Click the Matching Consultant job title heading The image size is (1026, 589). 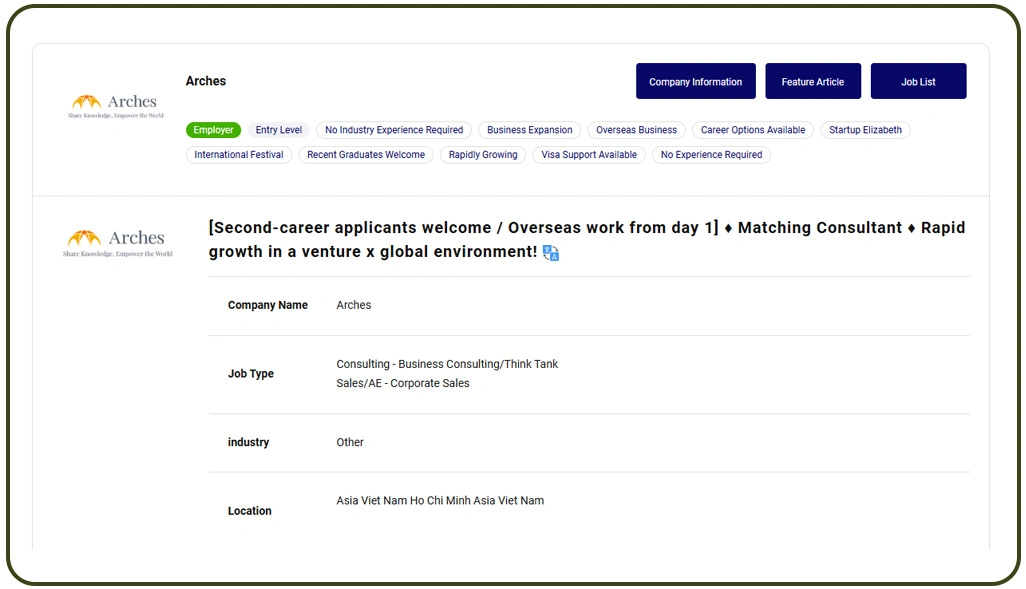[x=587, y=239]
